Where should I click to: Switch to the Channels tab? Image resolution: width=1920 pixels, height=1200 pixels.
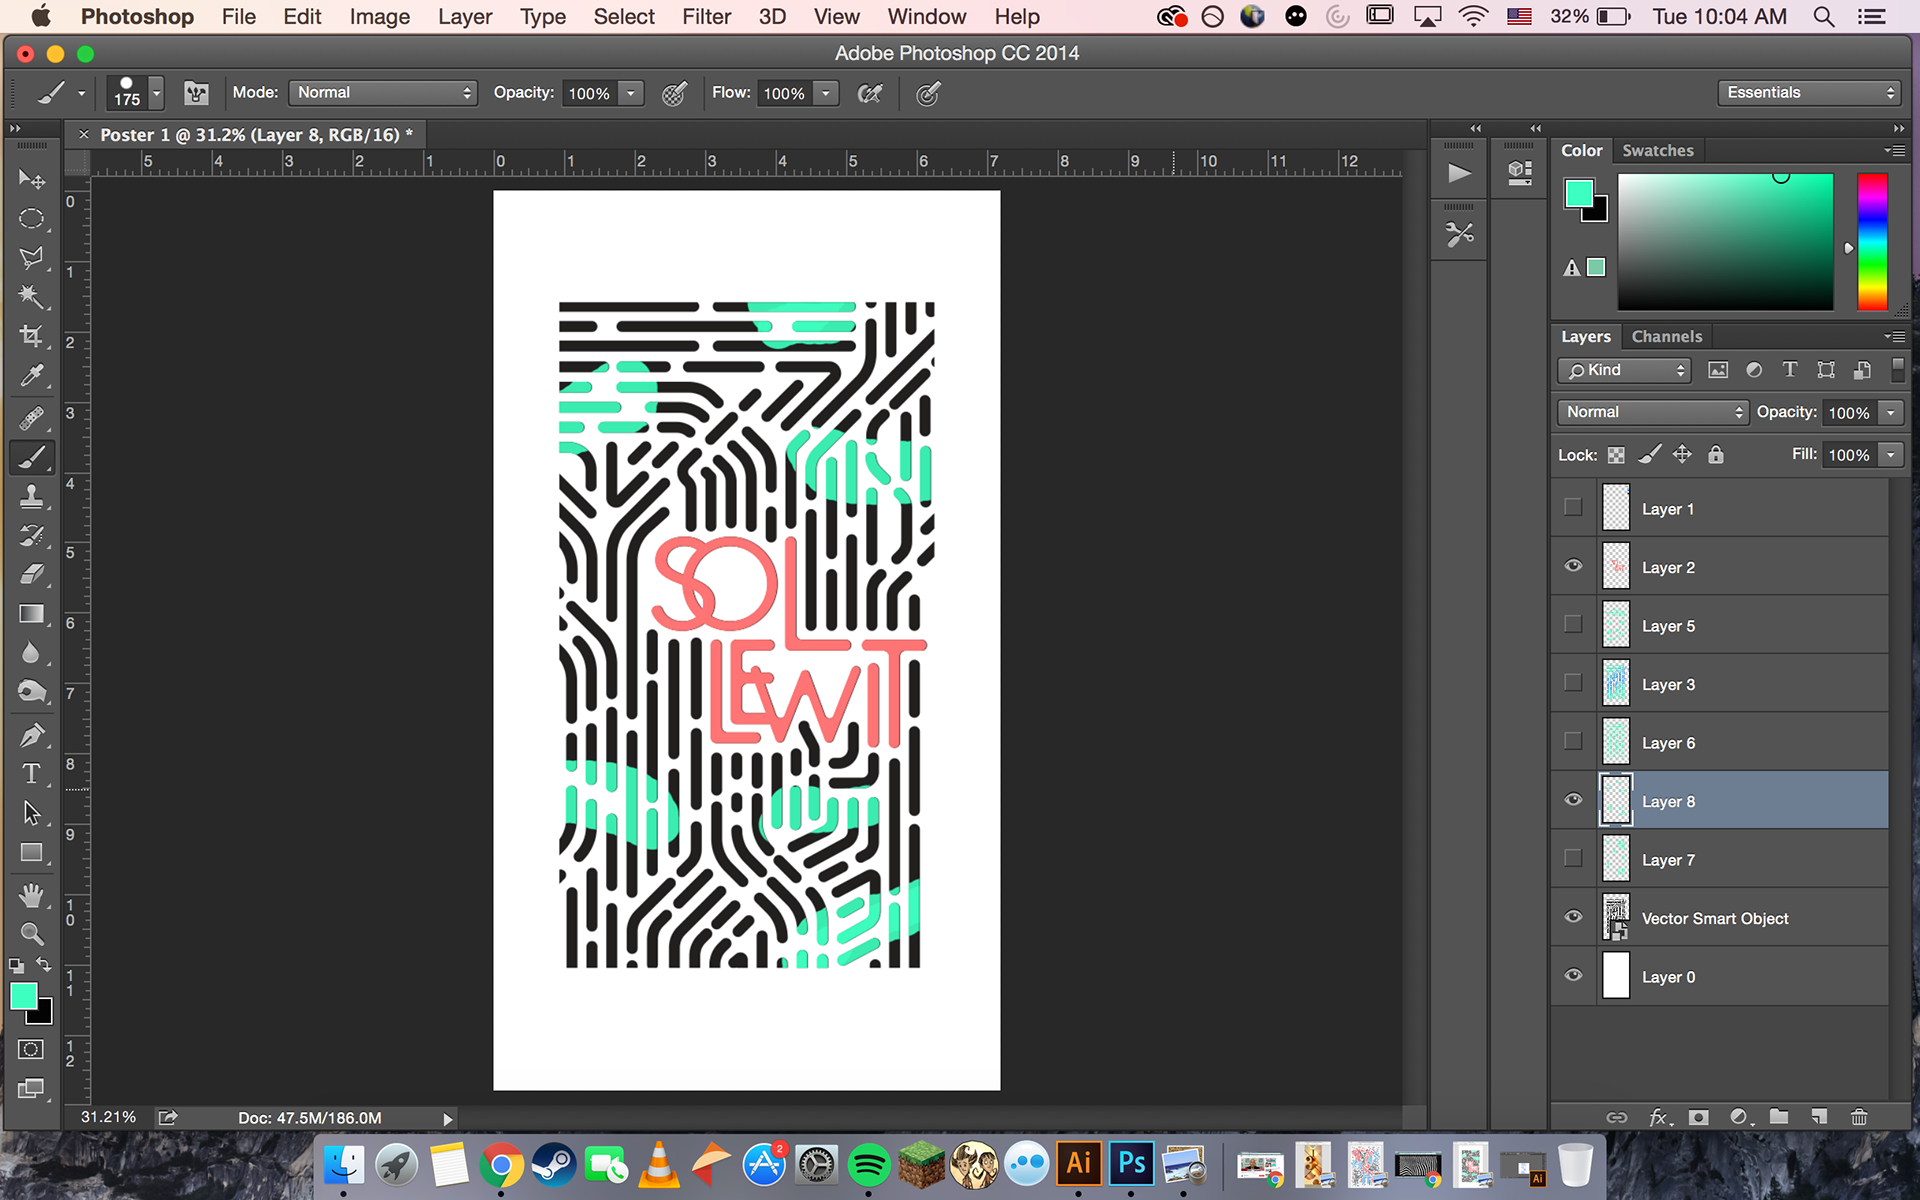pyautogui.click(x=1667, y=336)
